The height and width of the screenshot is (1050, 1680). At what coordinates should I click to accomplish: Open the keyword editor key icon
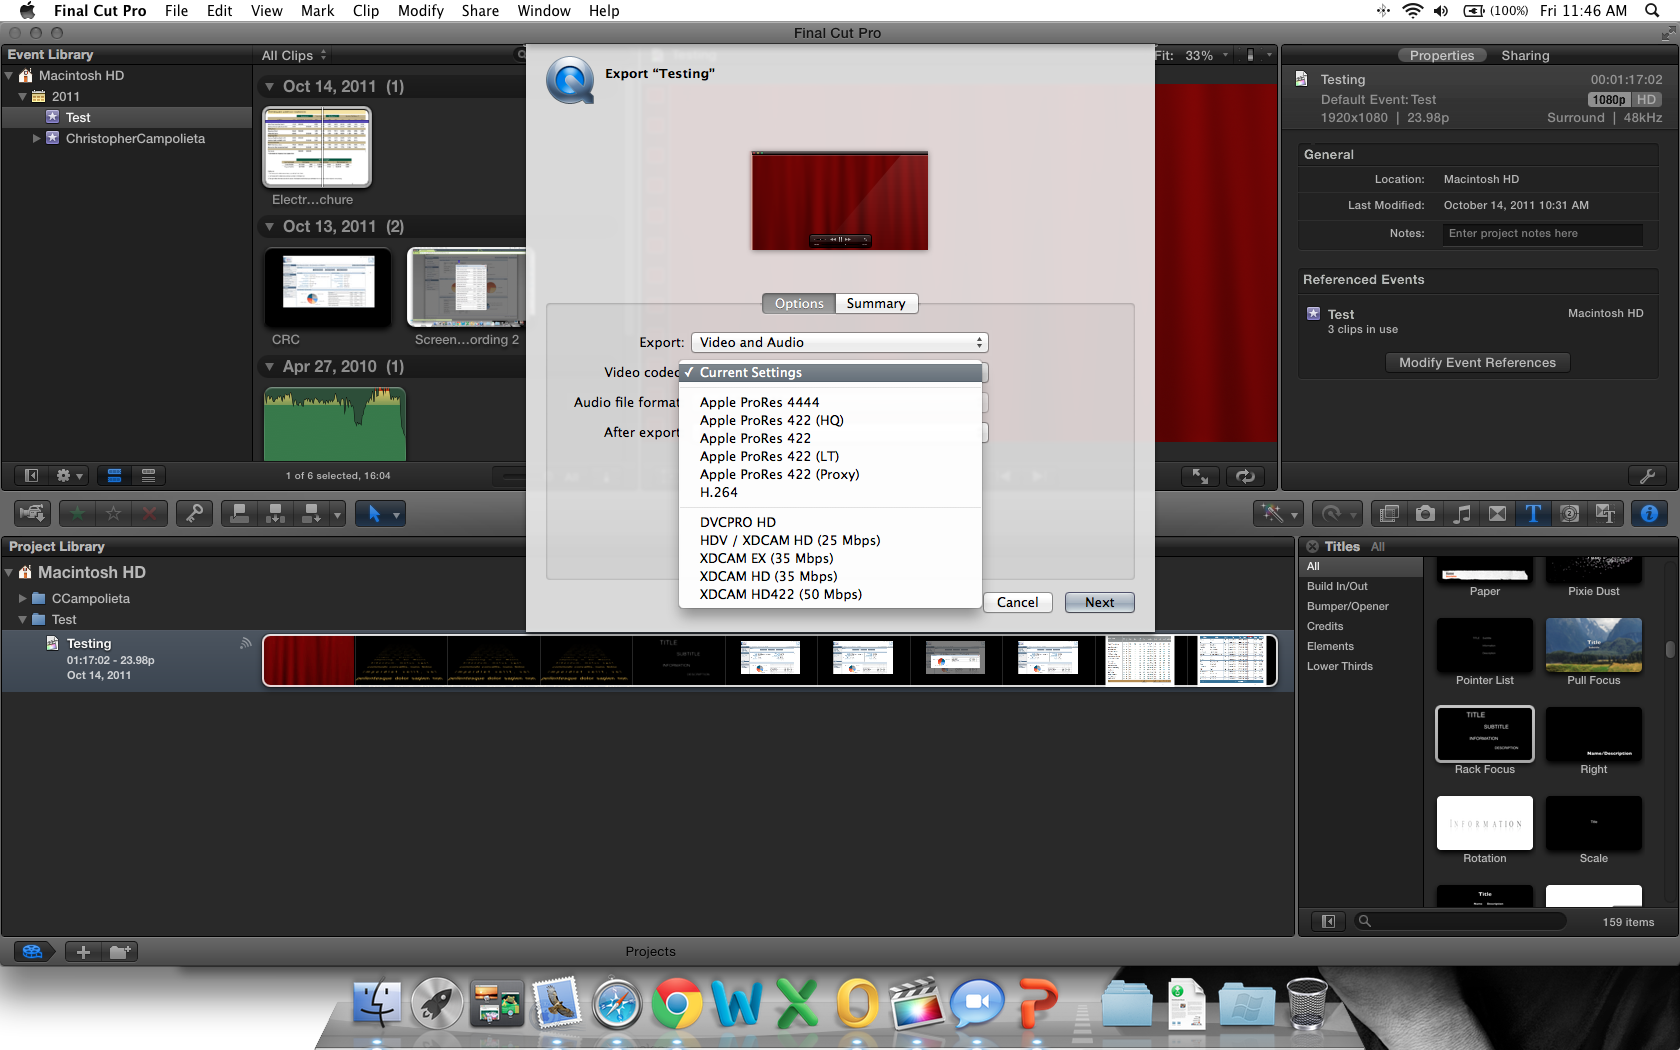click(195, 514)
